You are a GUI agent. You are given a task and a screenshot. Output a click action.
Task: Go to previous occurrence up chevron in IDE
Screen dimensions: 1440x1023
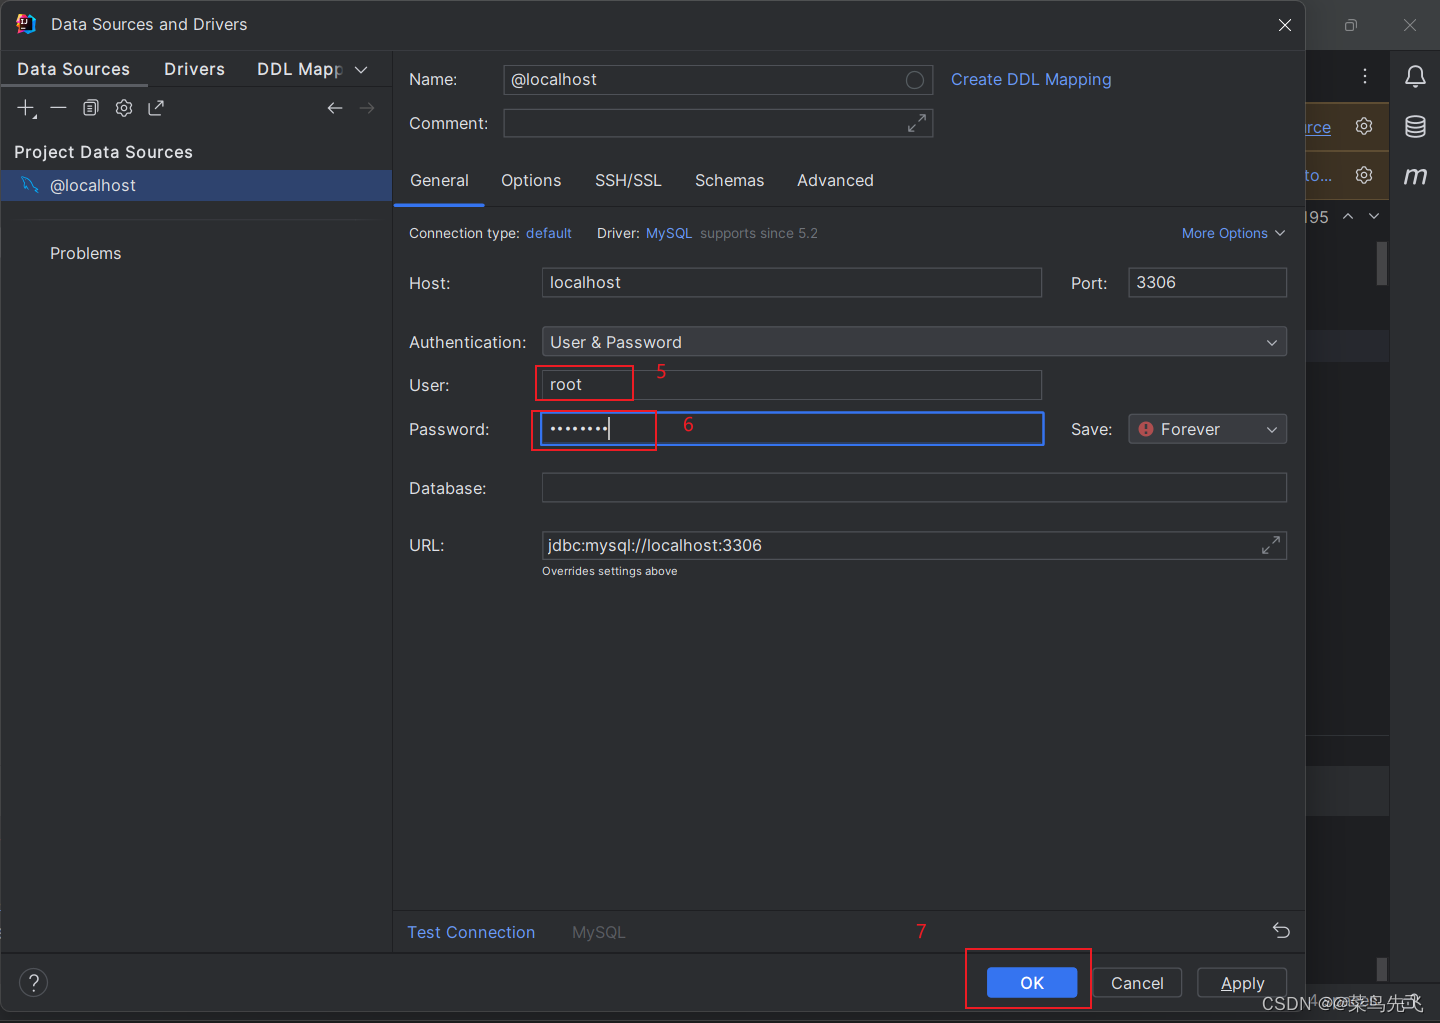pyautogui.click(x=1348, y=216)
